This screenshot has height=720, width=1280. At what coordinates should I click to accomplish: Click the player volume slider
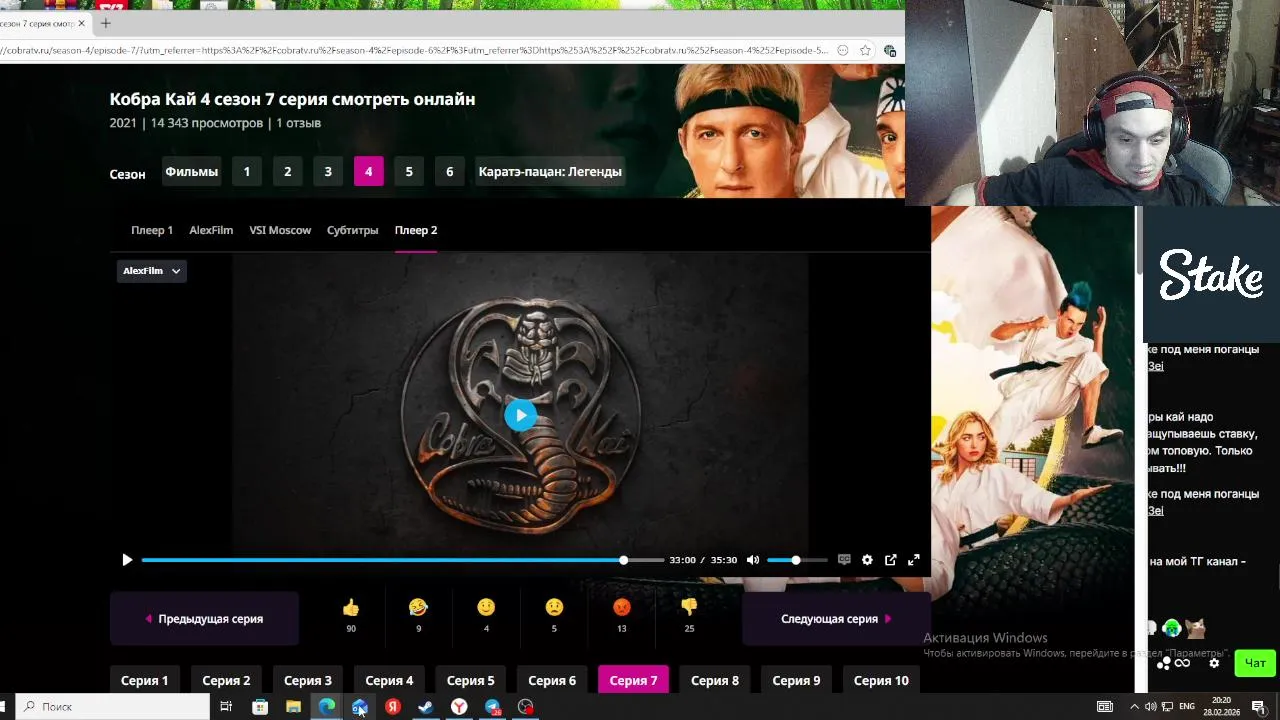tap(797, 560)
